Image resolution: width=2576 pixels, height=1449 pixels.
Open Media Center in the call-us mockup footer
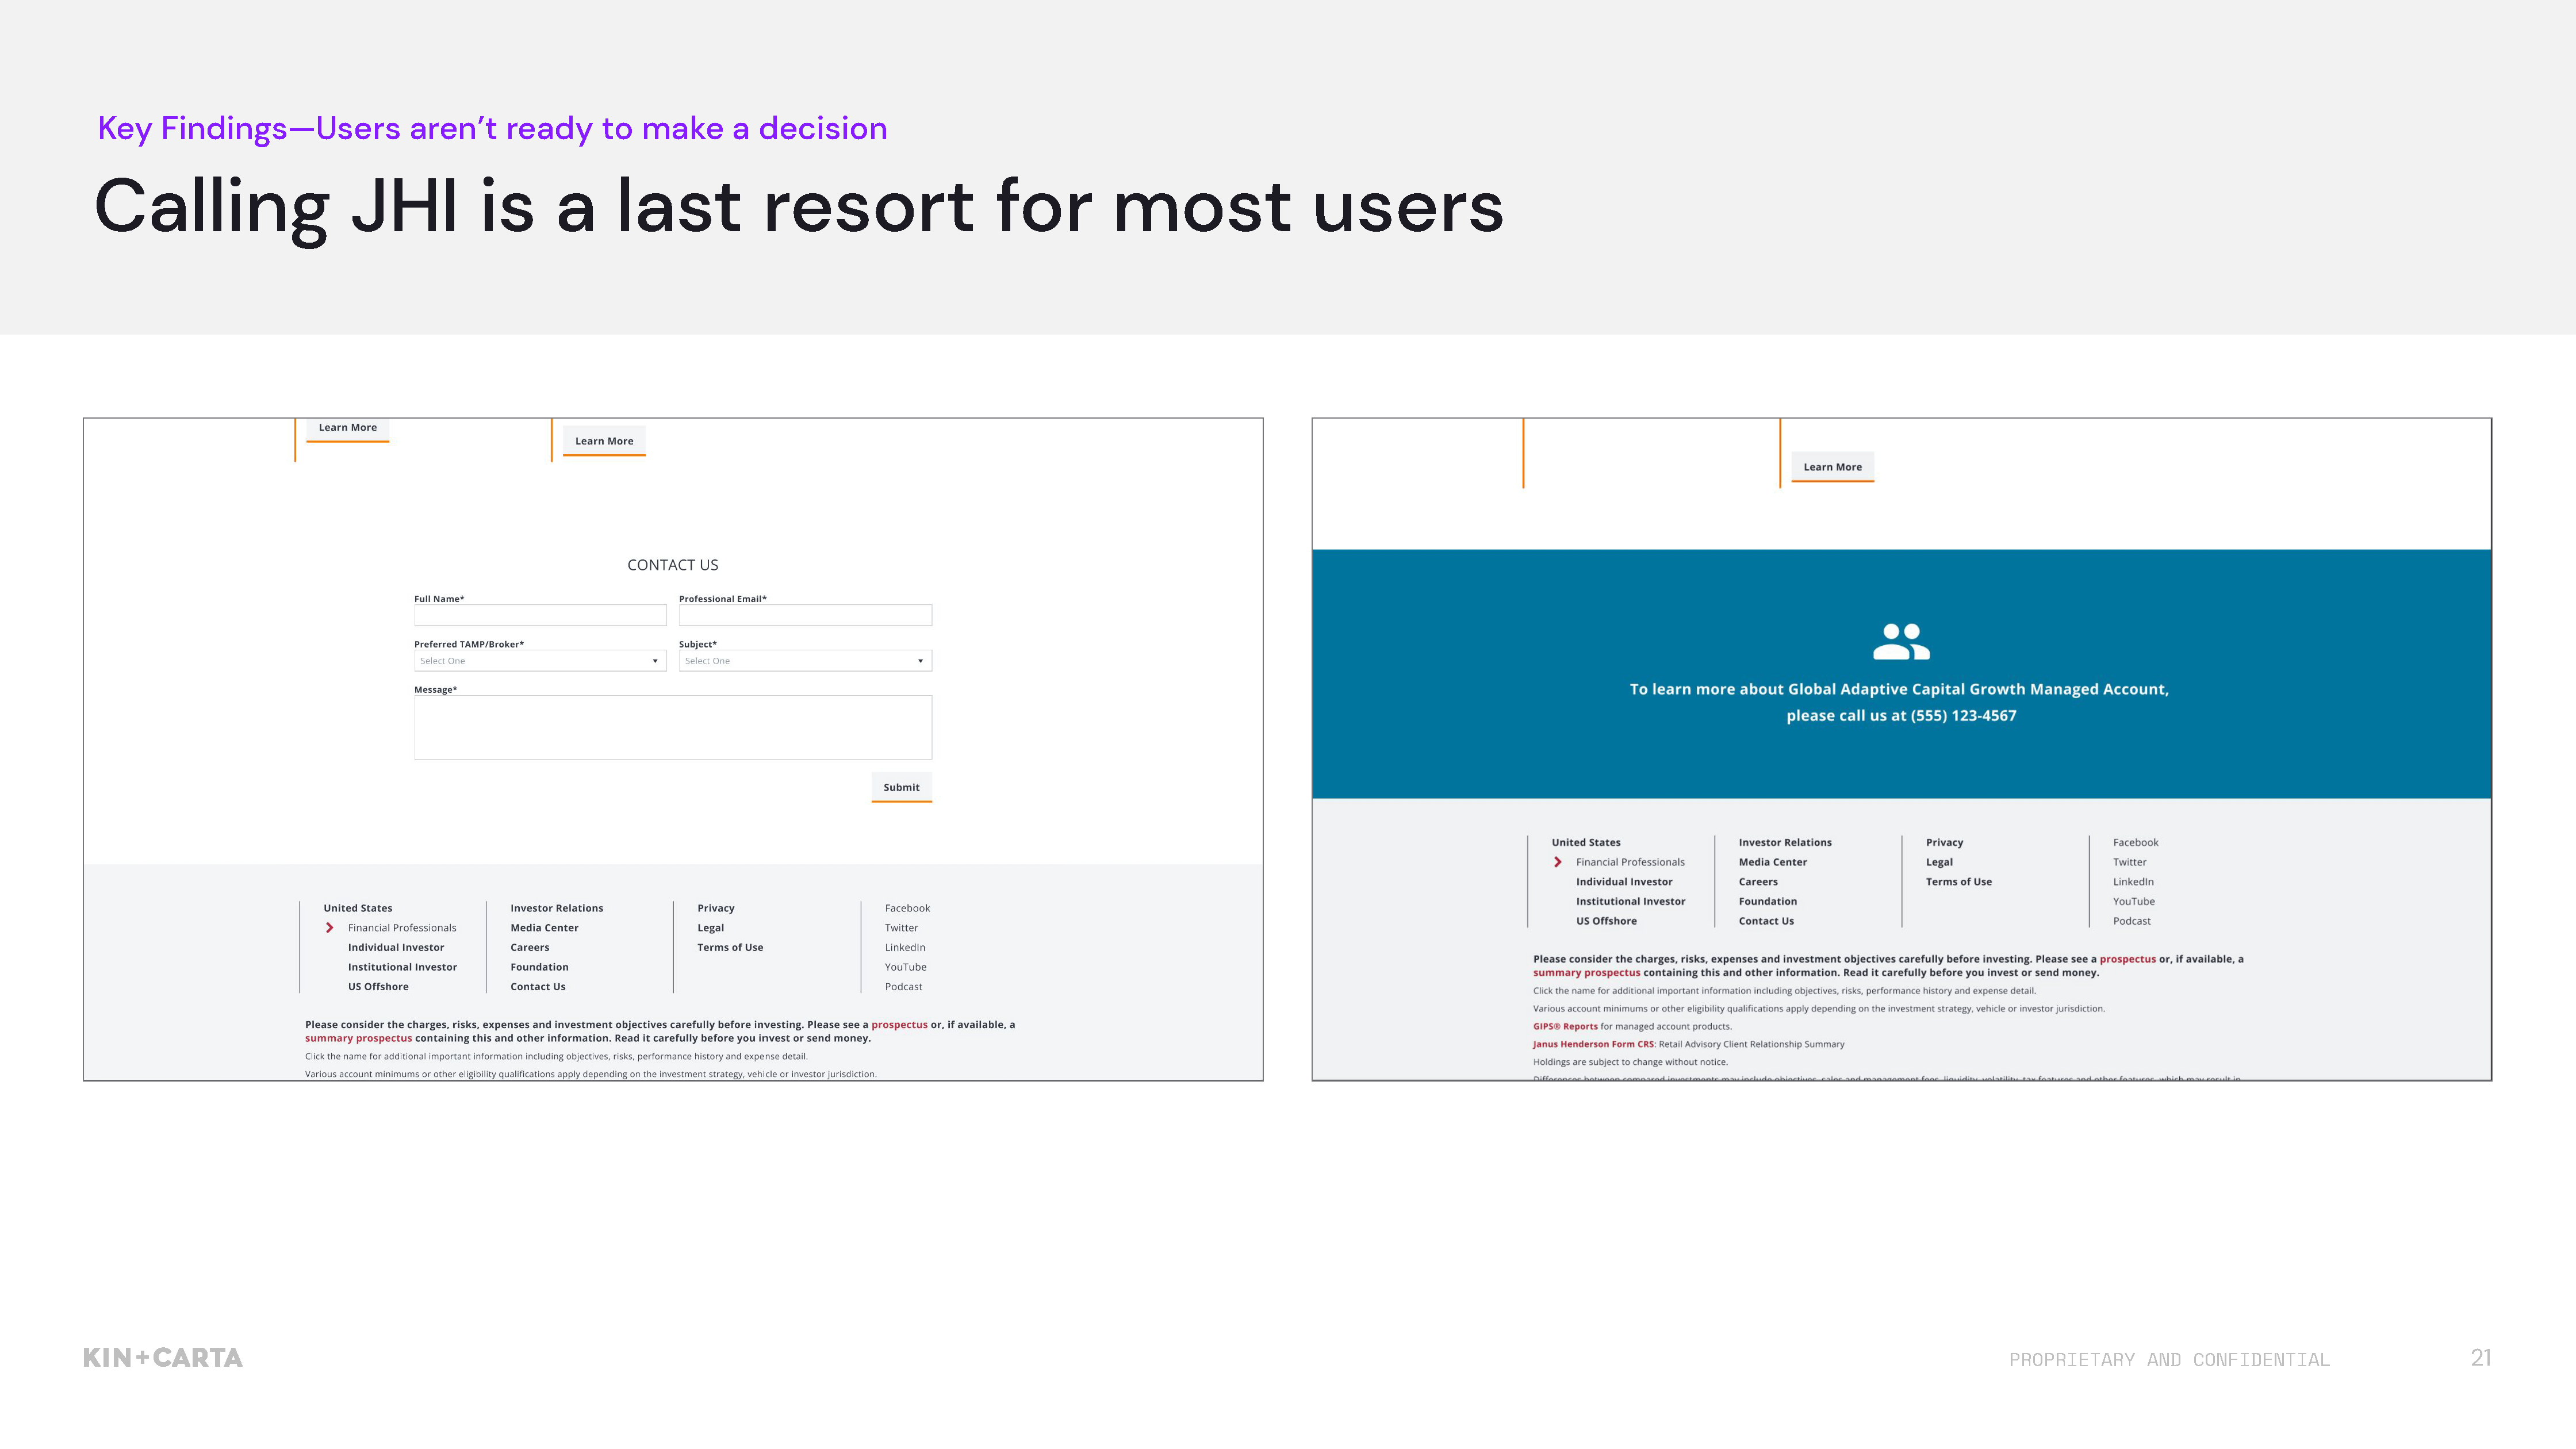tap(1772, 862)
